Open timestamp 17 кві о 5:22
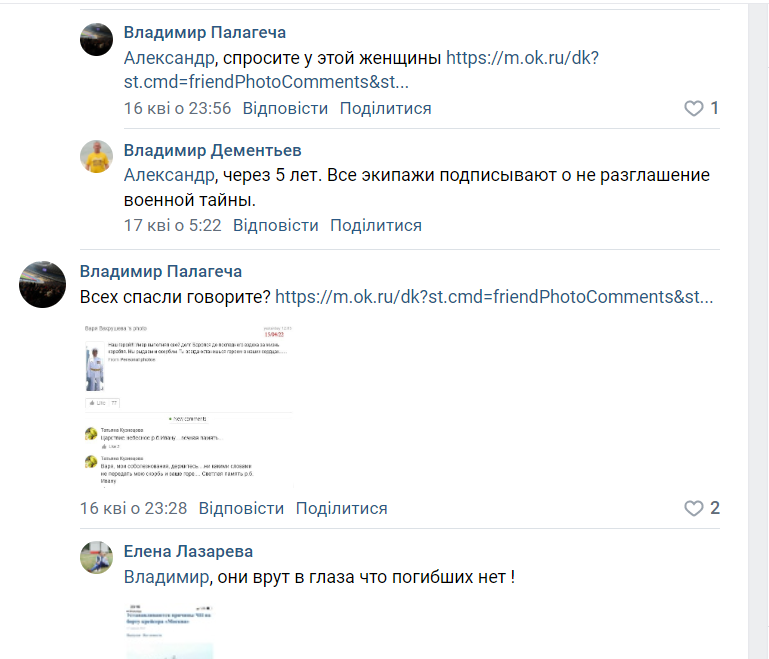Image resolution: width=769 pixels, height=659 pixels. [x=172, y=225]
